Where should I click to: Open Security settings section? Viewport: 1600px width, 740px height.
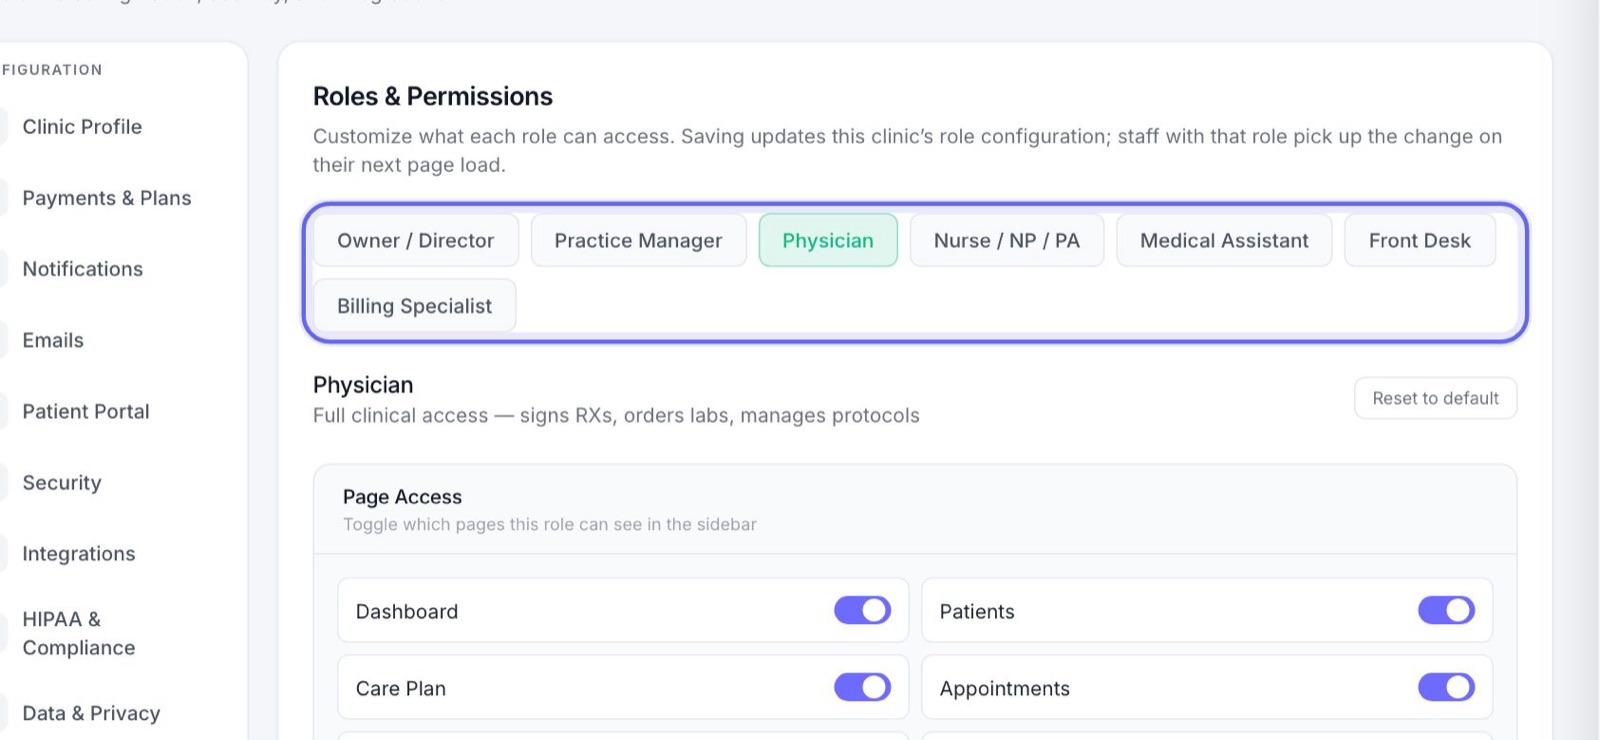click(62, 482)
